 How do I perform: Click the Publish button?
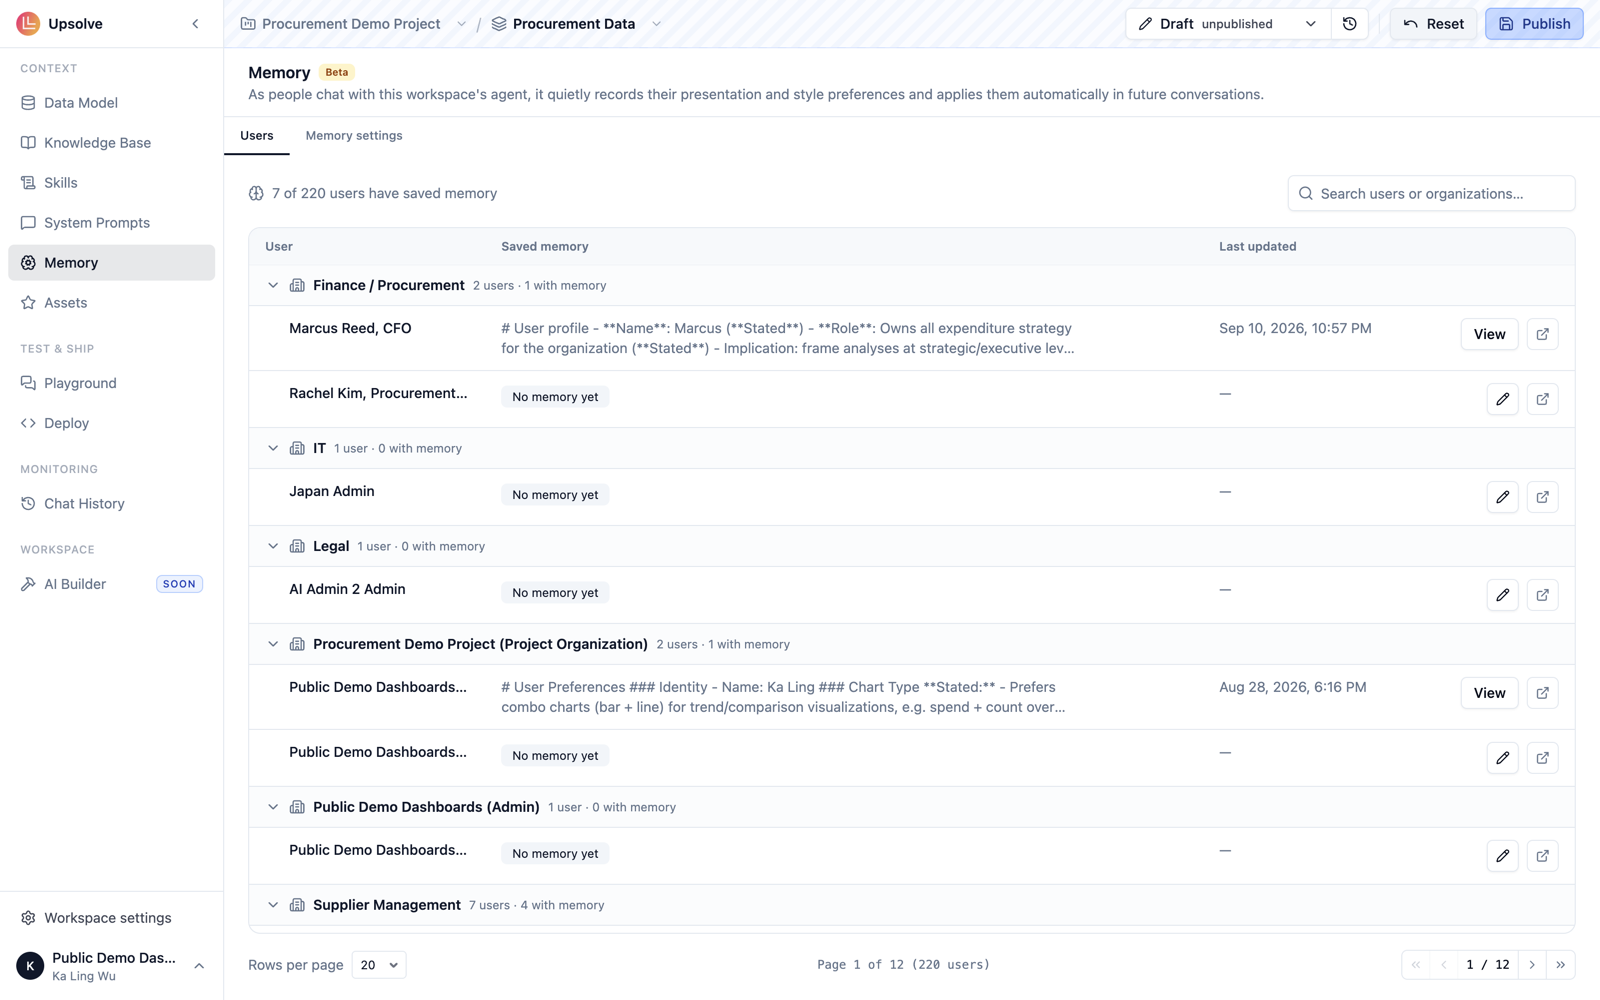click(x=1534, y=24)
